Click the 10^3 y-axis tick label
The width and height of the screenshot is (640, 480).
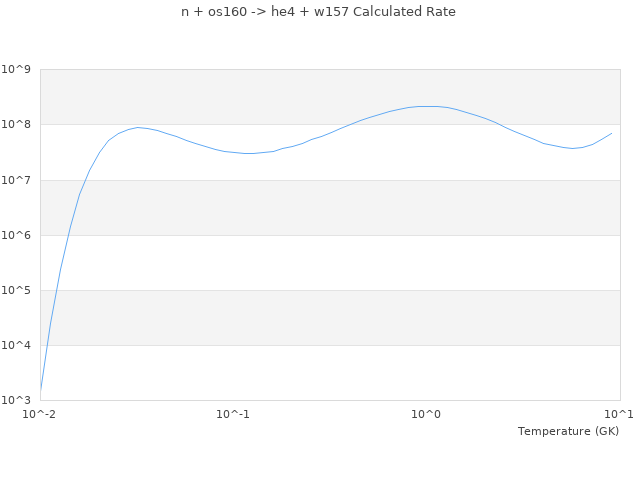[16, 401]
